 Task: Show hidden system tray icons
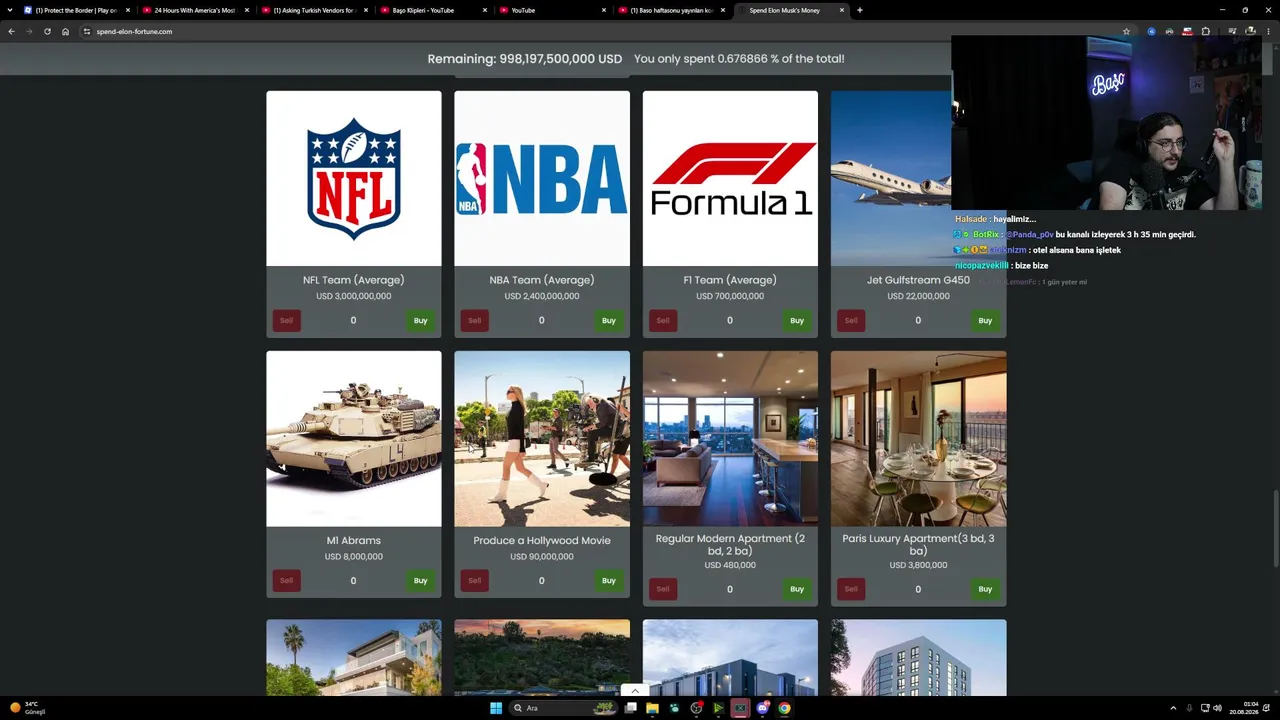pyautogui.click(x=1173, y=708)
